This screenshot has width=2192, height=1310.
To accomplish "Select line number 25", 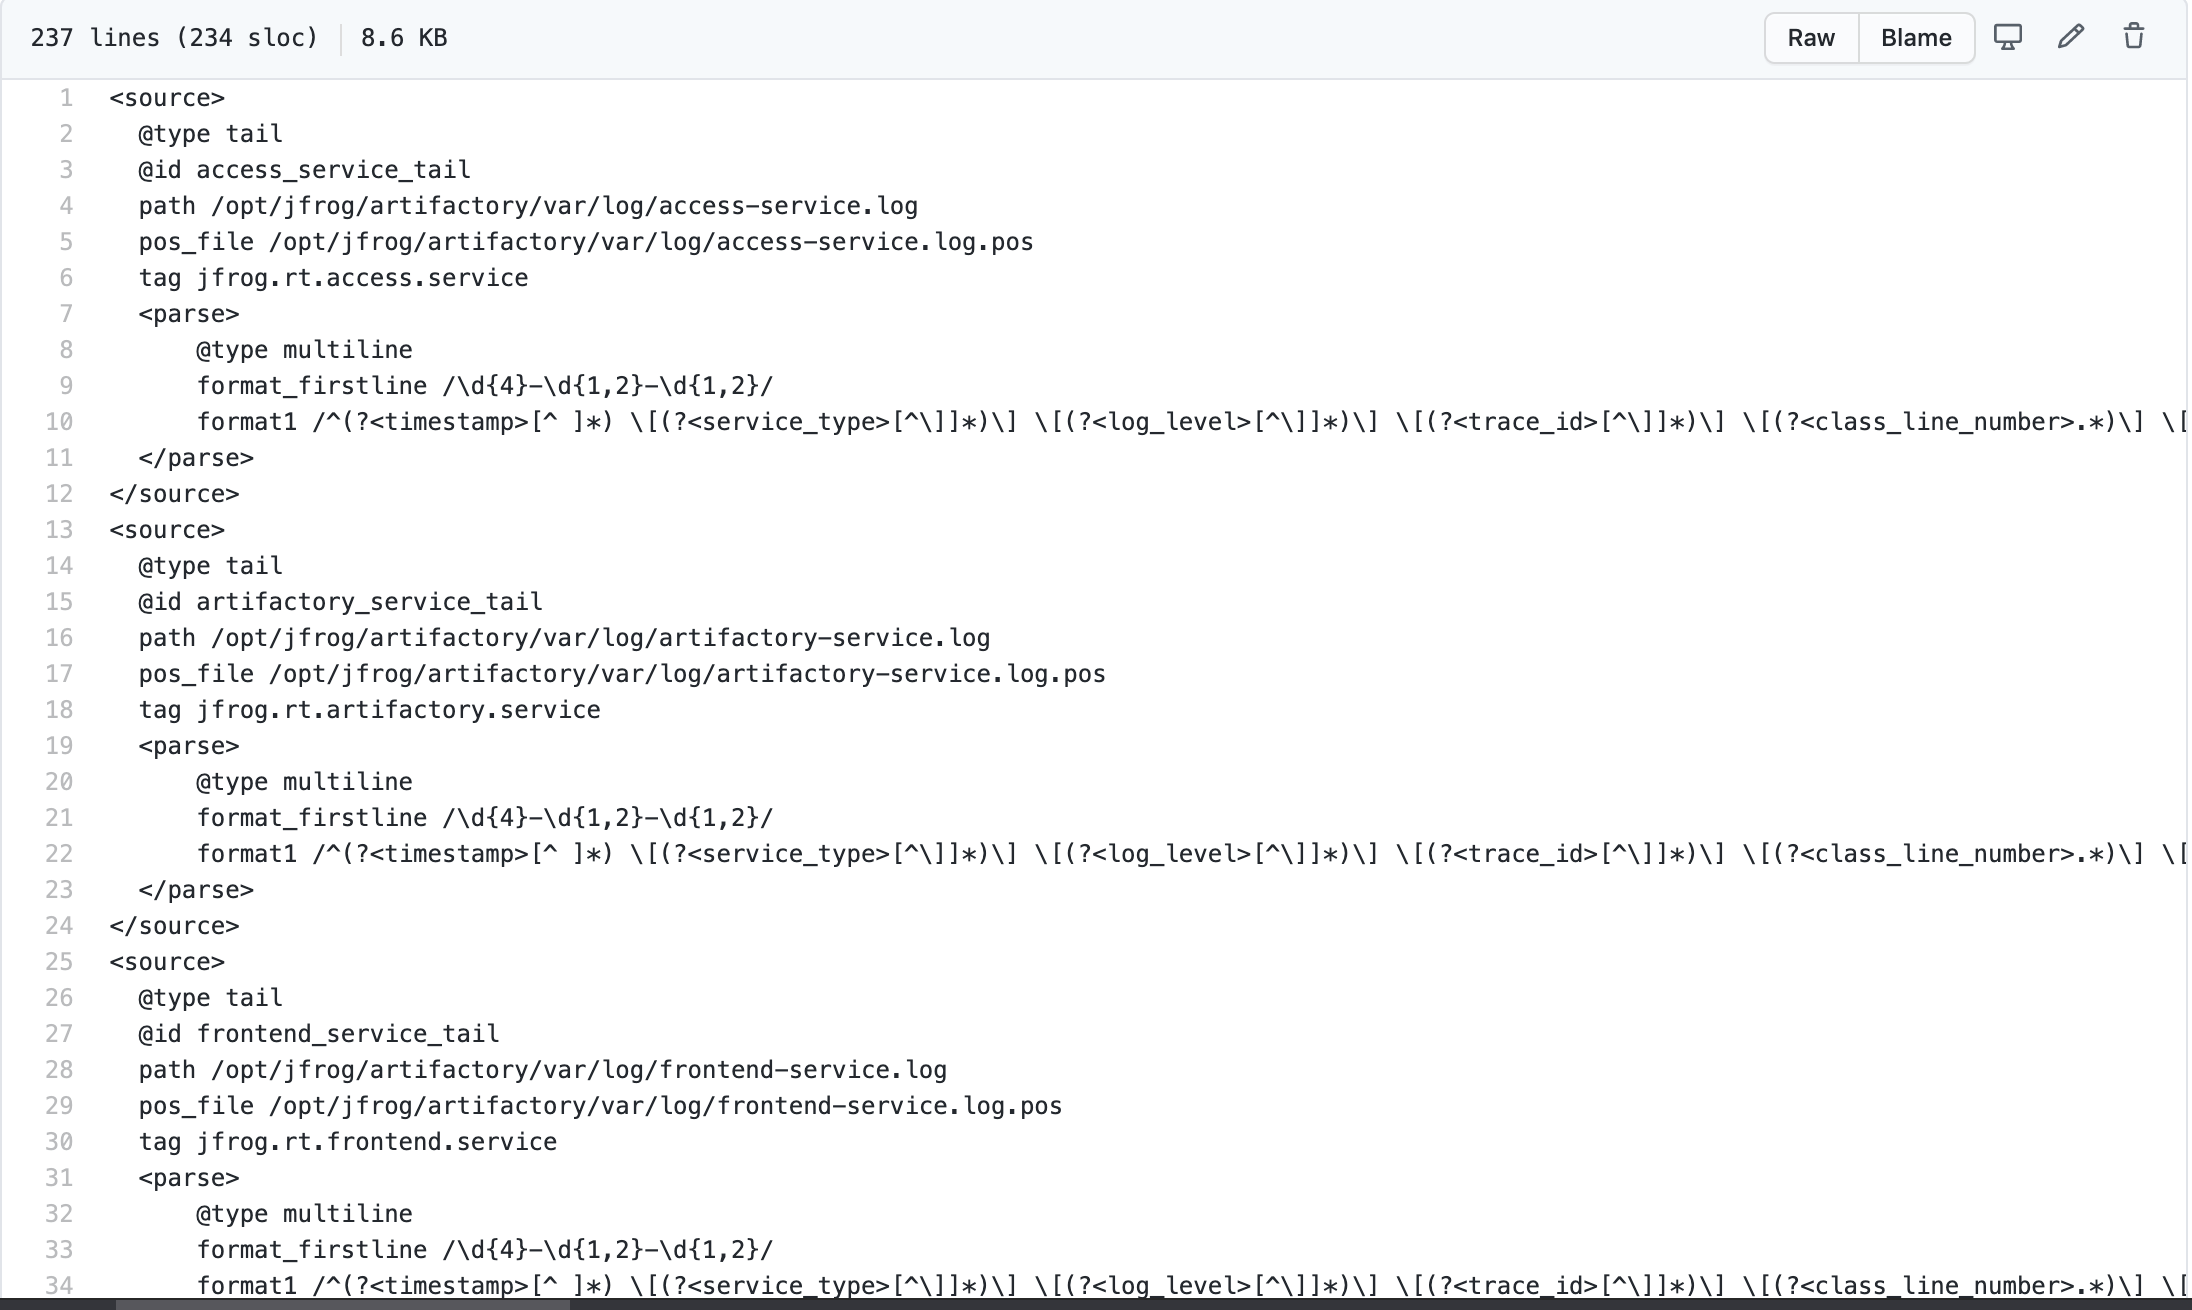I will 59,962.
